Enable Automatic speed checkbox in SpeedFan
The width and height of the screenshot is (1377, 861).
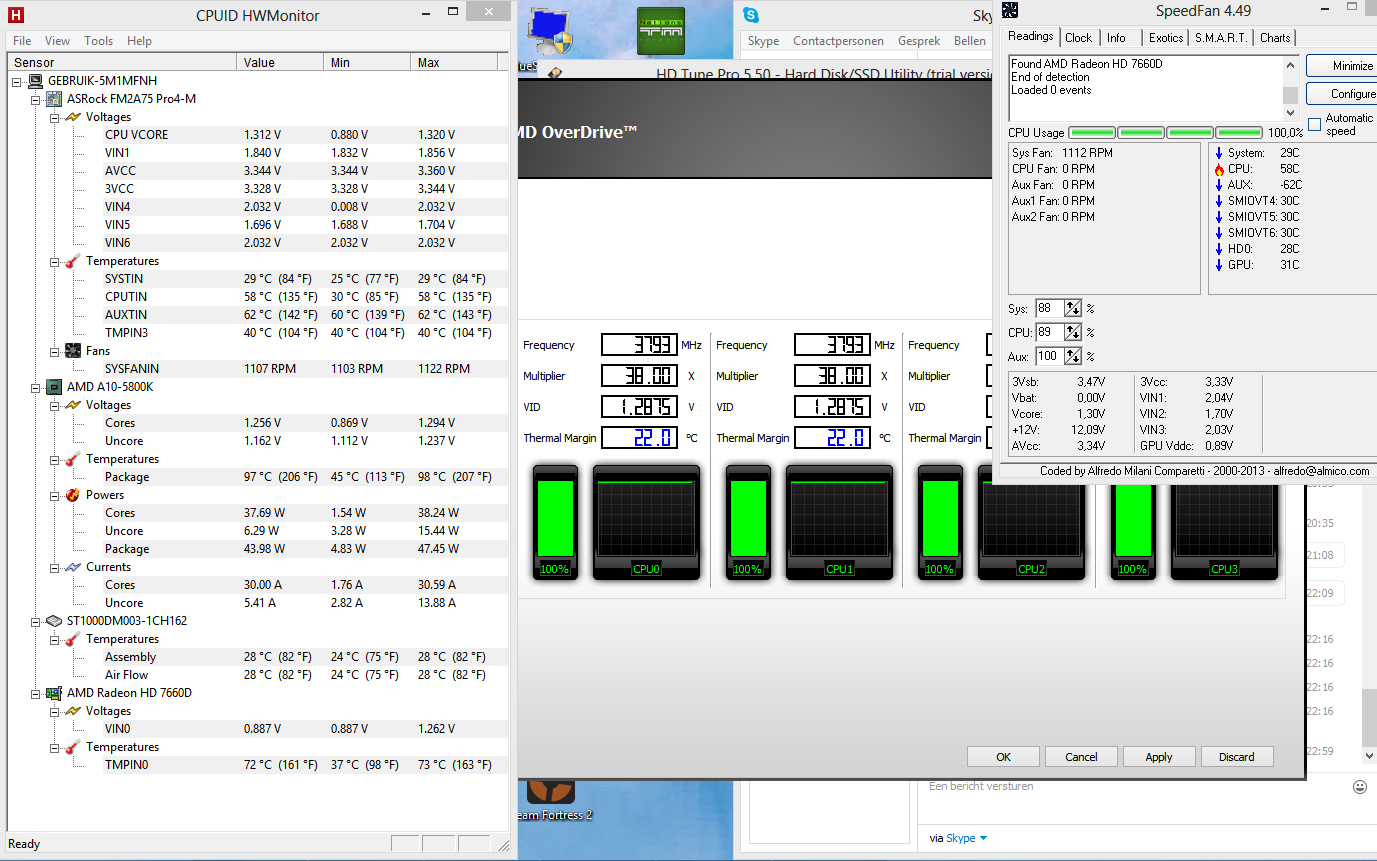click(1315, 125)
